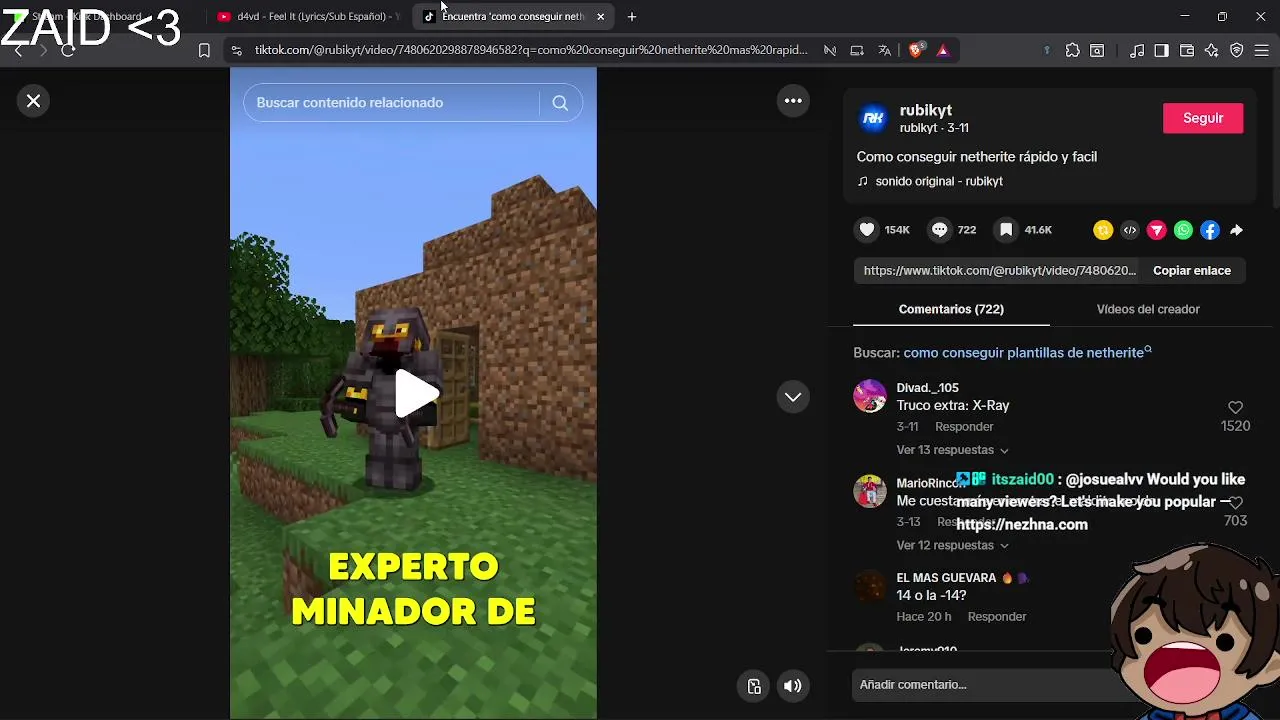Open the Brave Wallet icon
The height and width of the screenshot is (720, 1280).
point(1187,50)
